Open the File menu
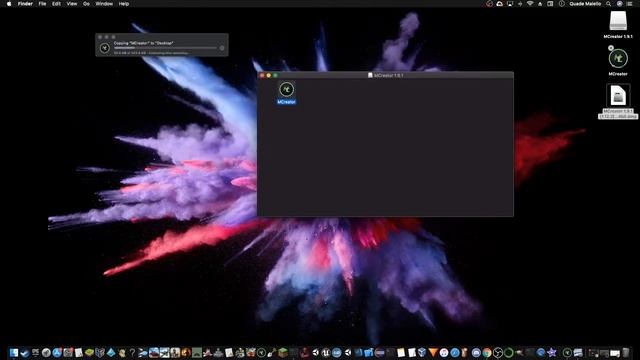The height and width of the screenshot is (360, 640). pos(42,4)
